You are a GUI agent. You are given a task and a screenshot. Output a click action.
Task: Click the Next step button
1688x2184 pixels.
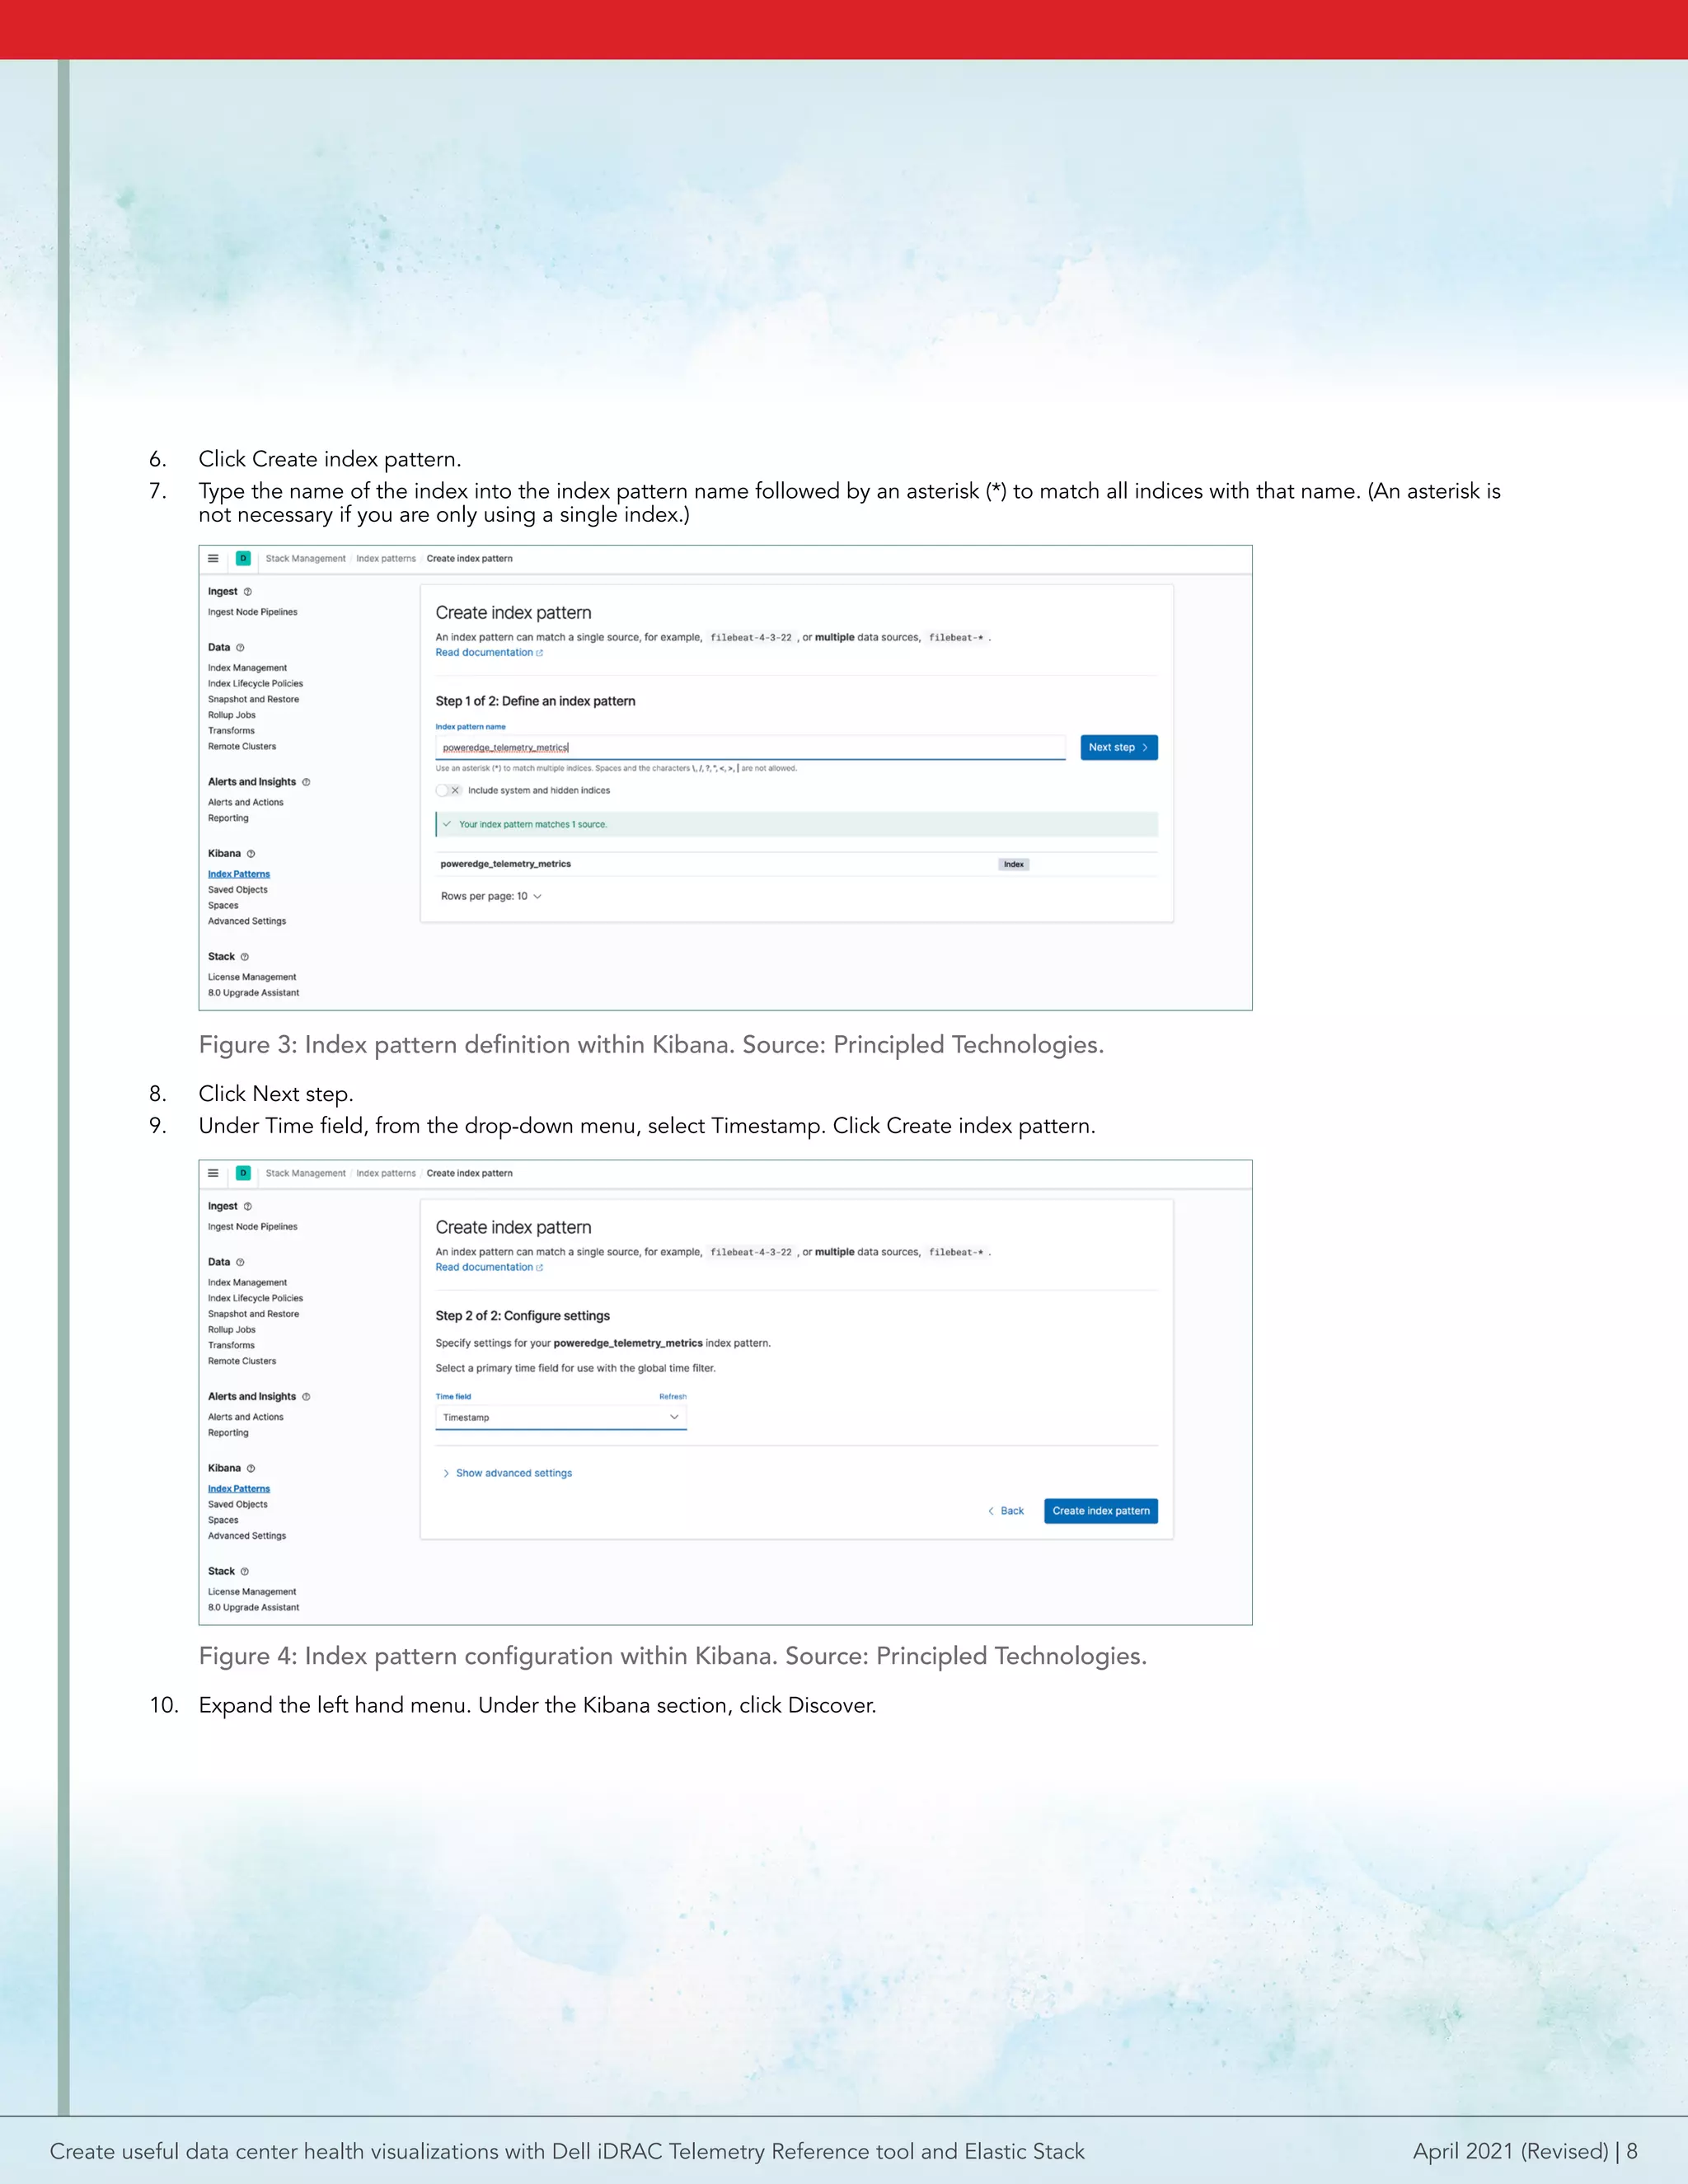click(x=1119, y=747)
